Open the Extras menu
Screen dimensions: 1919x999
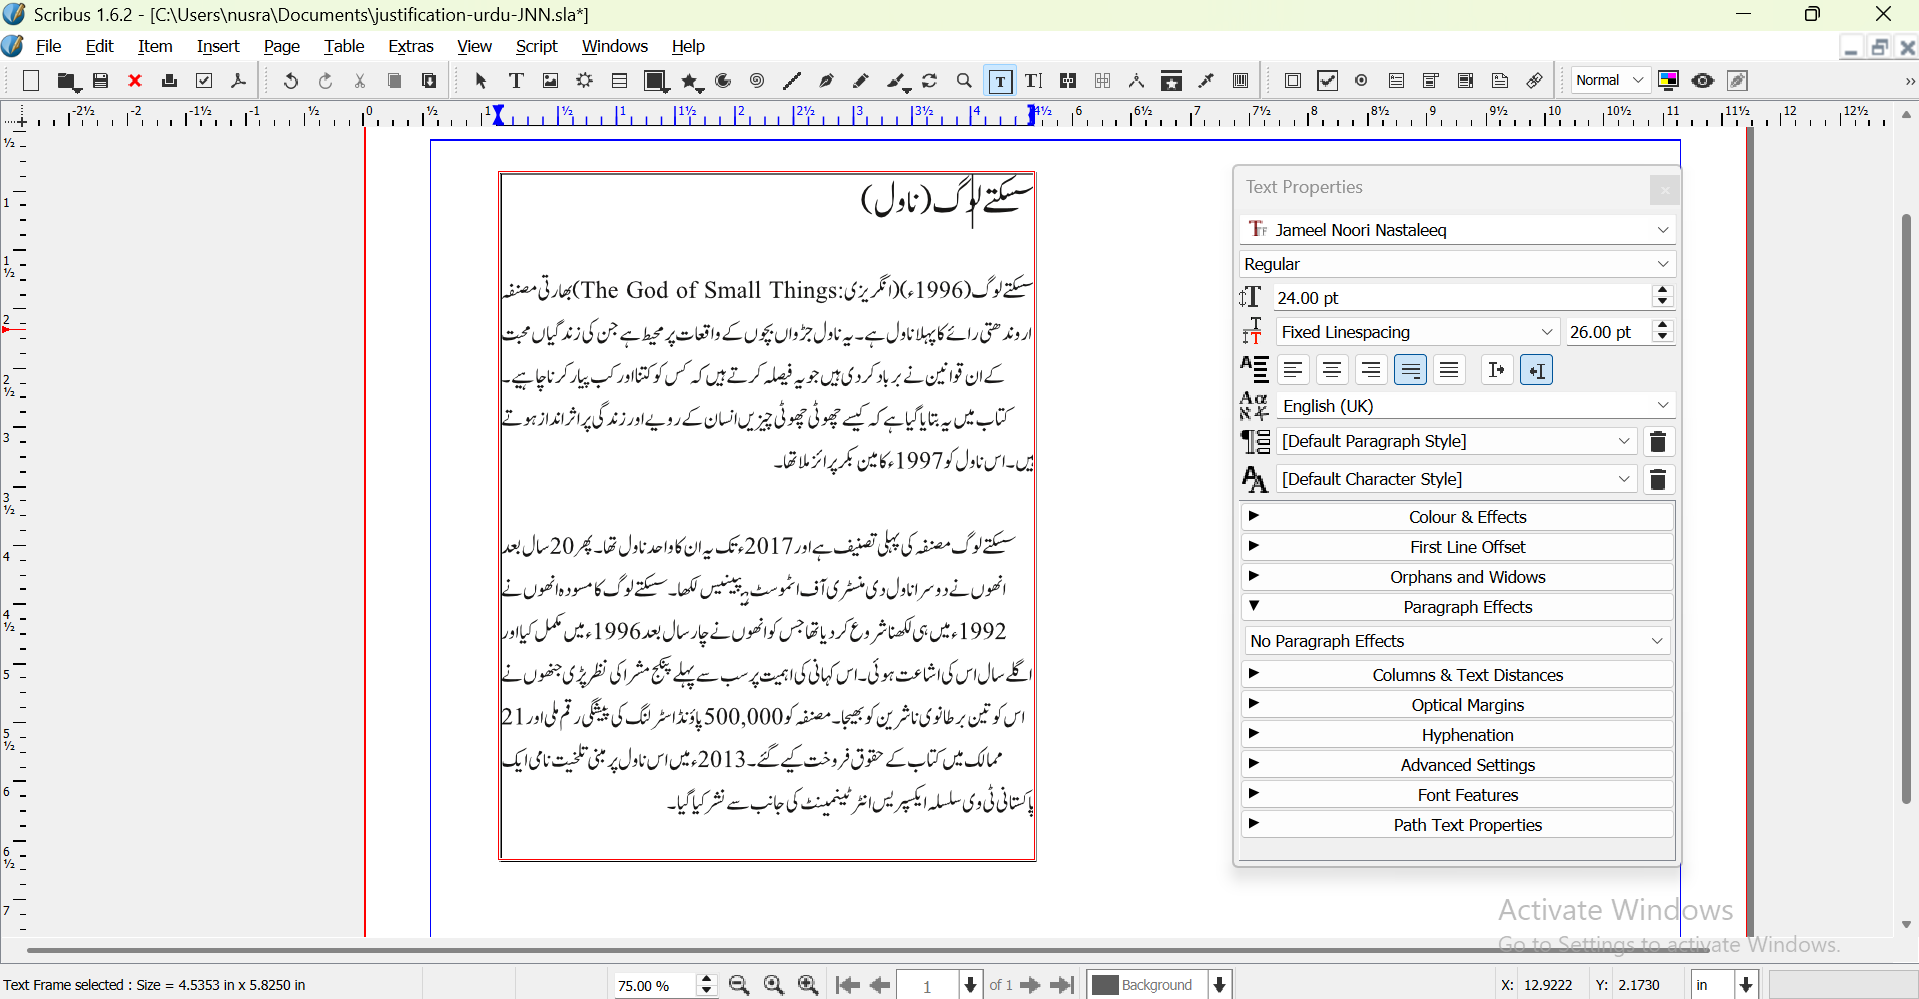tap(410, 46)
